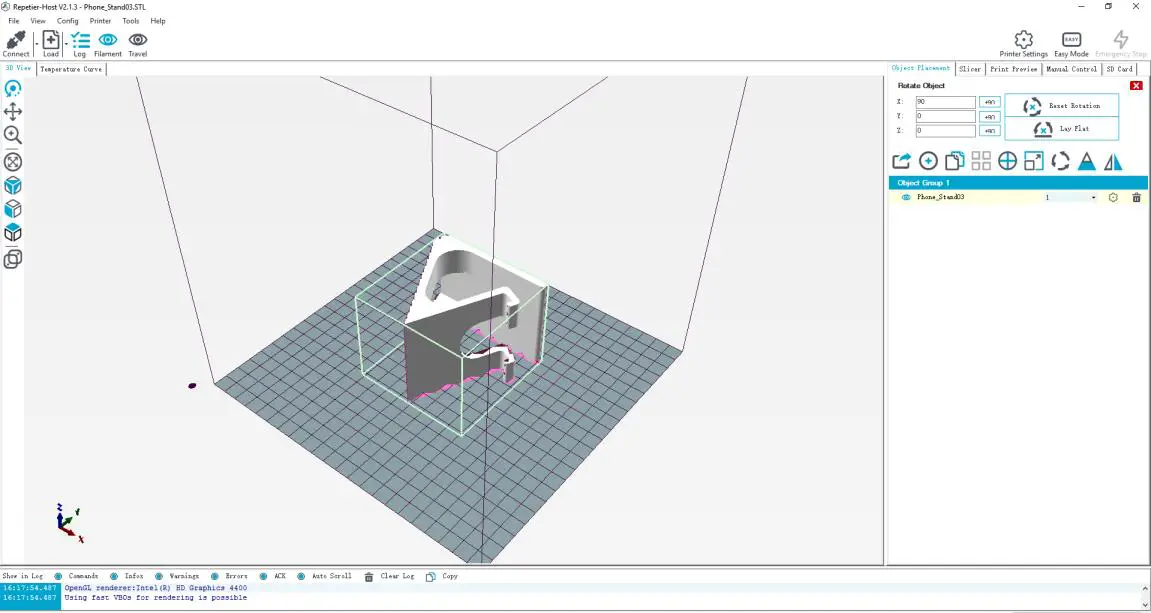Switch to the Slicer tab

click(969, 68)
